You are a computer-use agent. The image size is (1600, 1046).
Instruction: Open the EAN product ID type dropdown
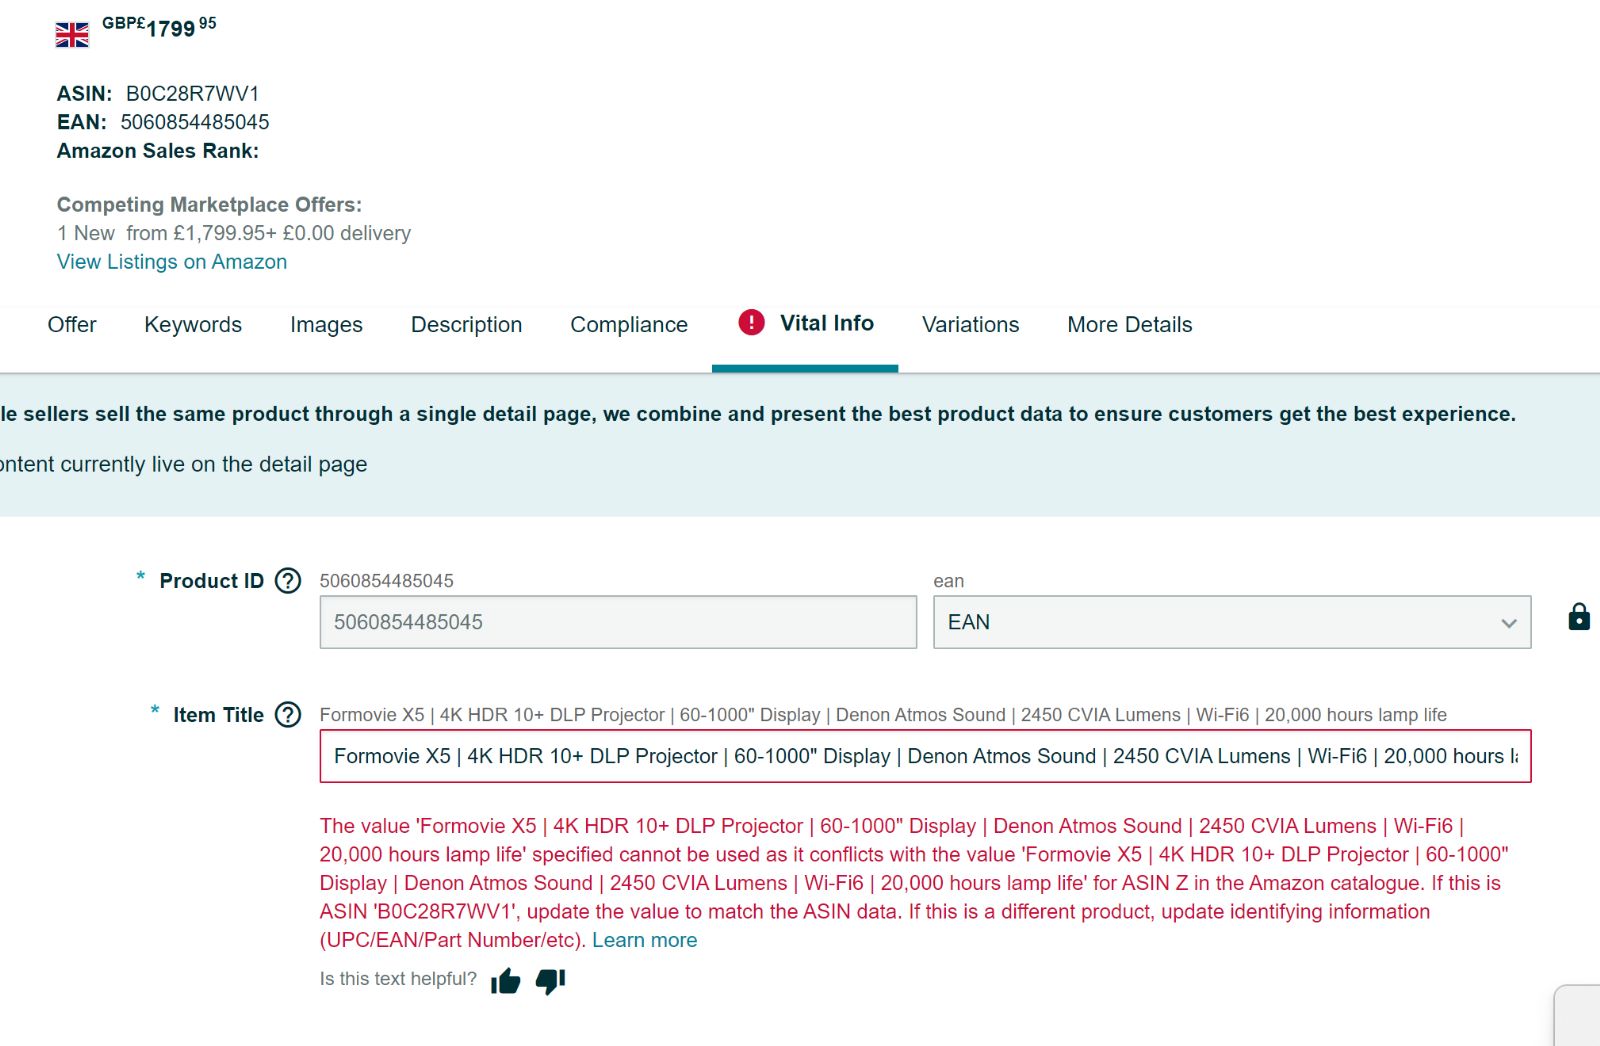1232,622
